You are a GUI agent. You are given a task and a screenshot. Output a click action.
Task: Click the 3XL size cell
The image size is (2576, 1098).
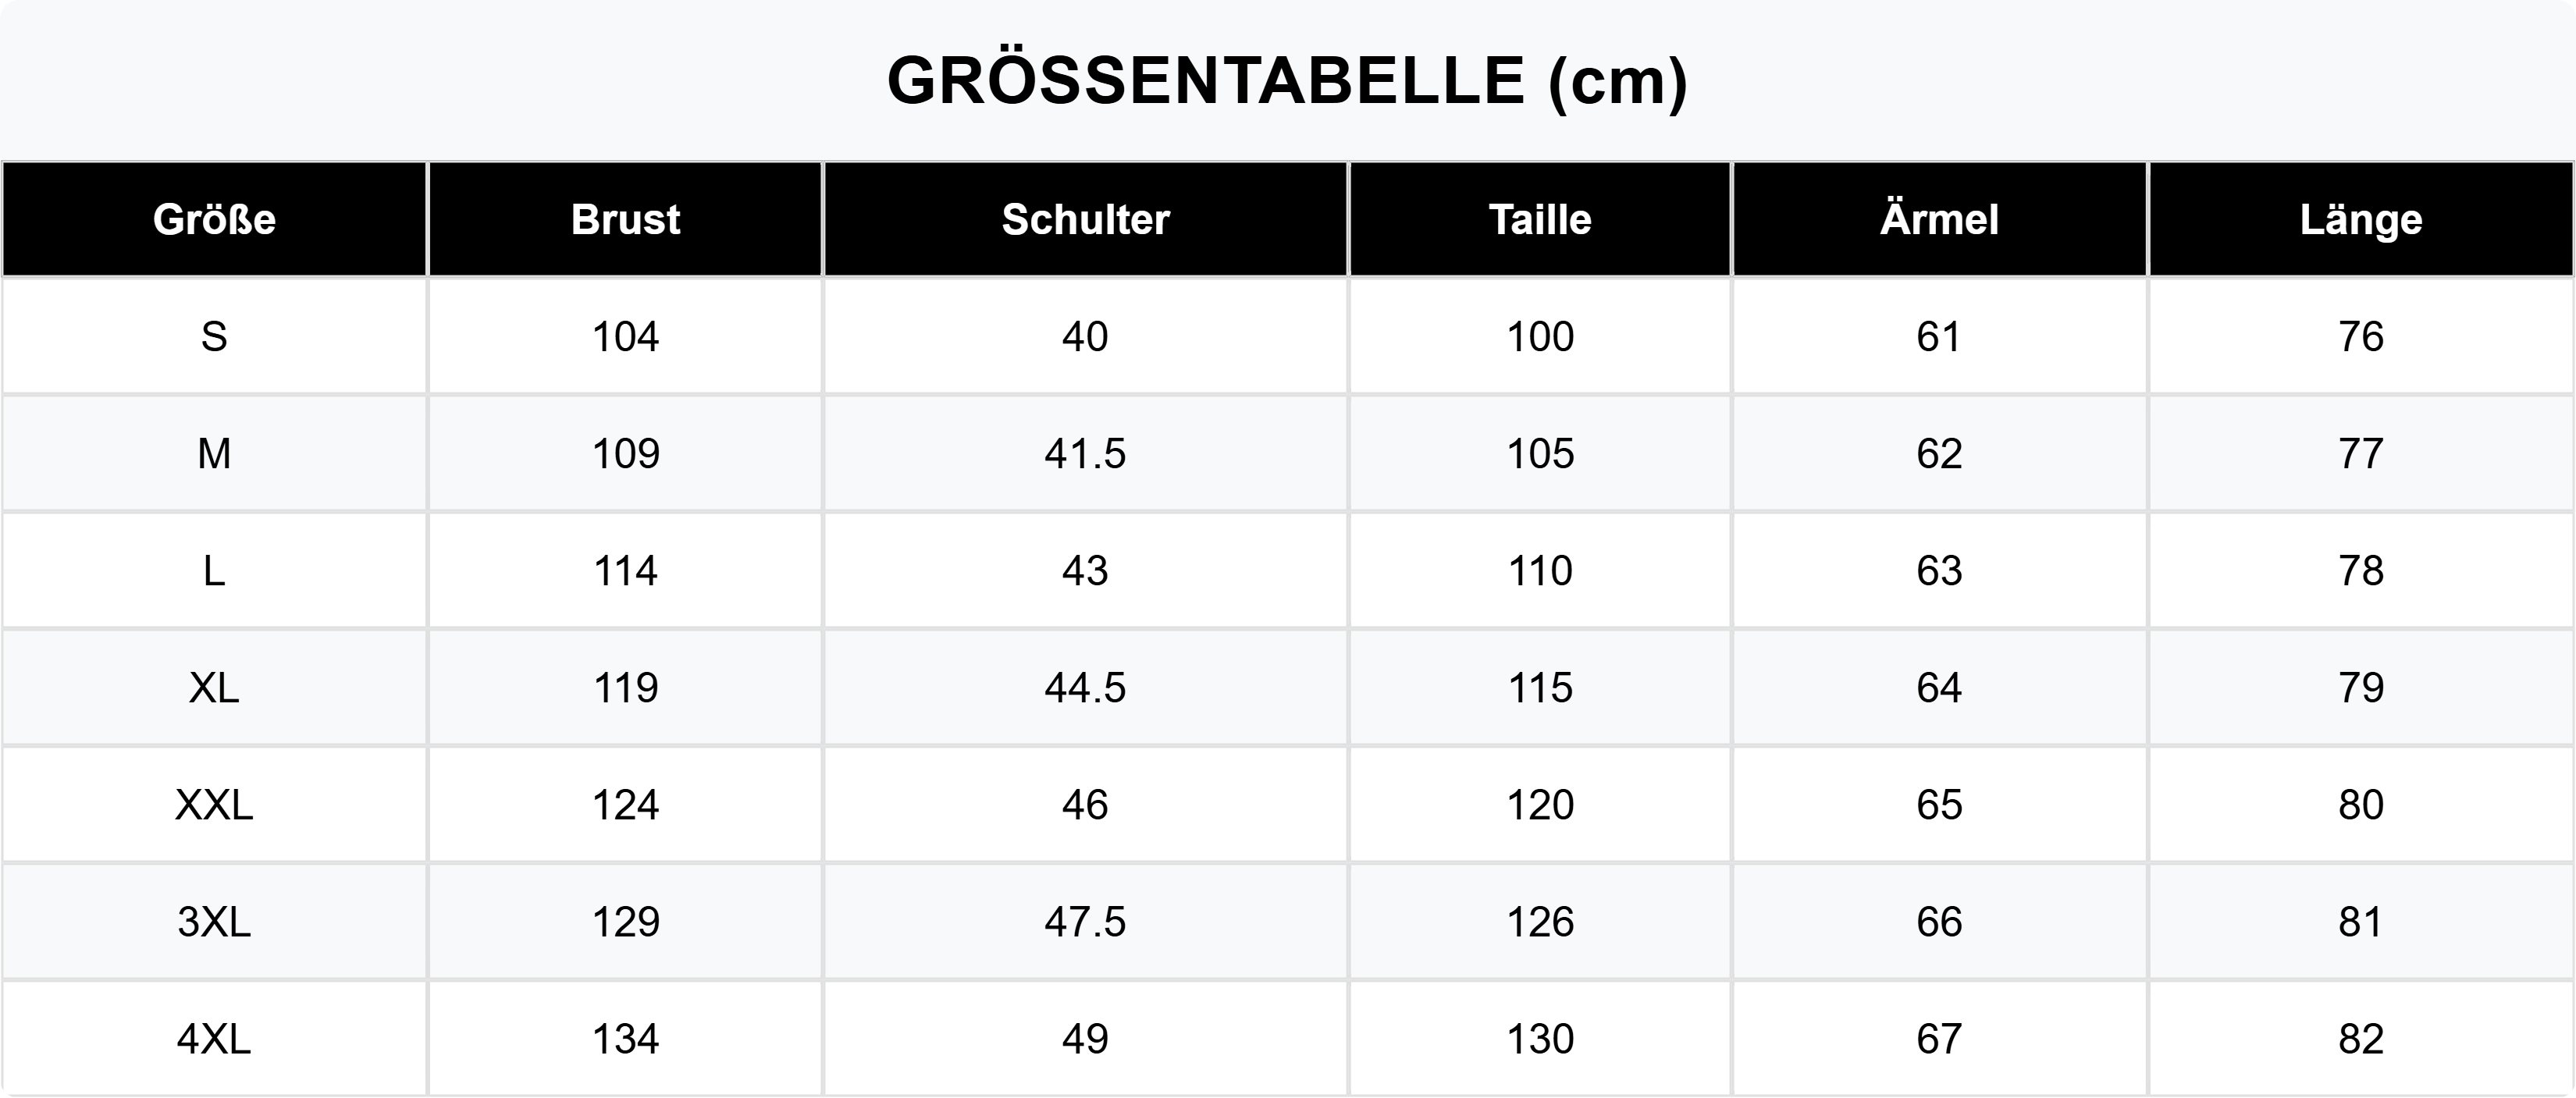tap(214, 921)
